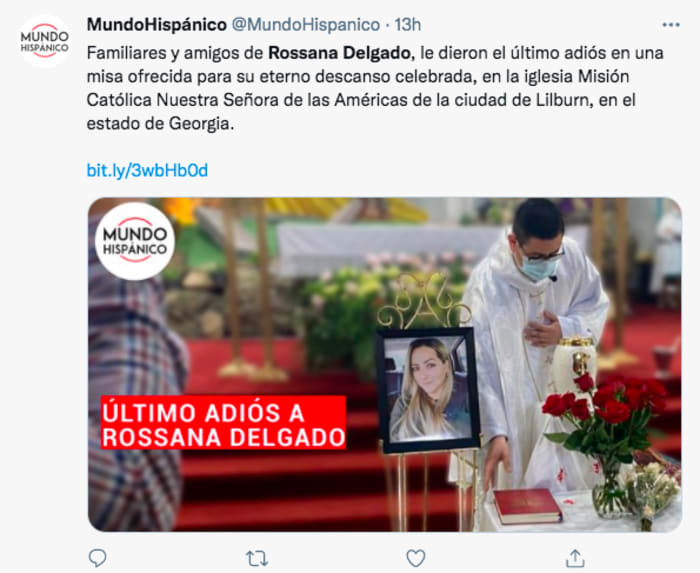
Task: Click the @MundoHispanico handle
Action: click(306, 25)
